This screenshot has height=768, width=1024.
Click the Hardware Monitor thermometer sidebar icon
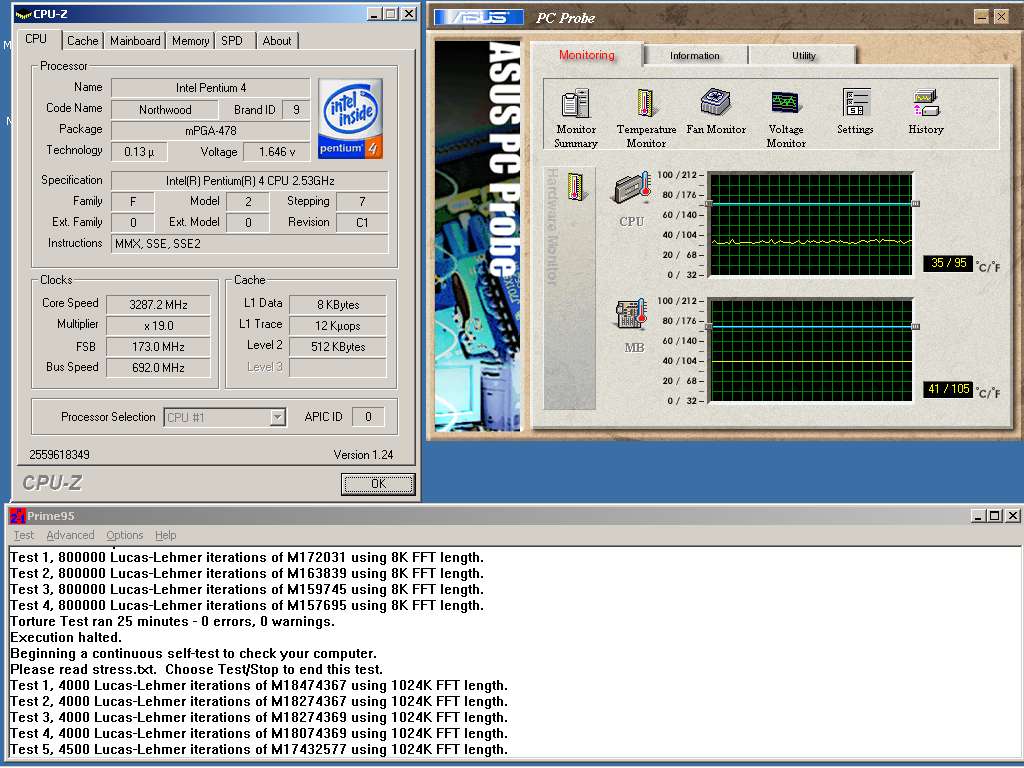(x=575, y=186)
